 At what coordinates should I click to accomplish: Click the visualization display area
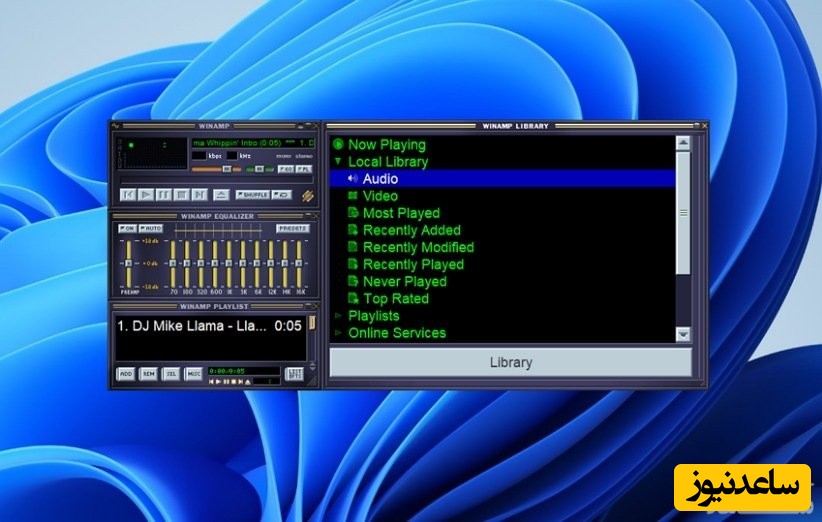point(152,153)
